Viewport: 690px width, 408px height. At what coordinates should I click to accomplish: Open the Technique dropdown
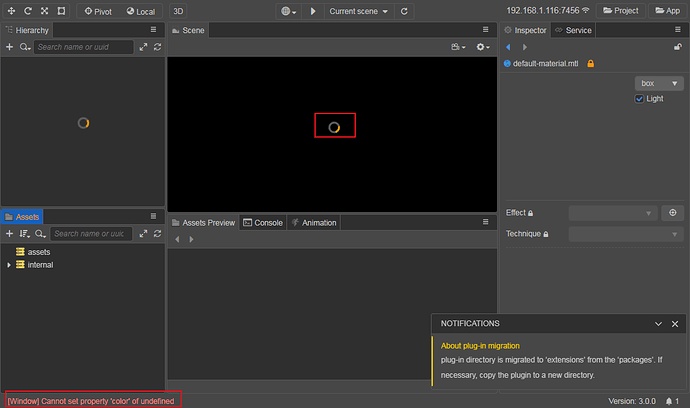(626, 234)
